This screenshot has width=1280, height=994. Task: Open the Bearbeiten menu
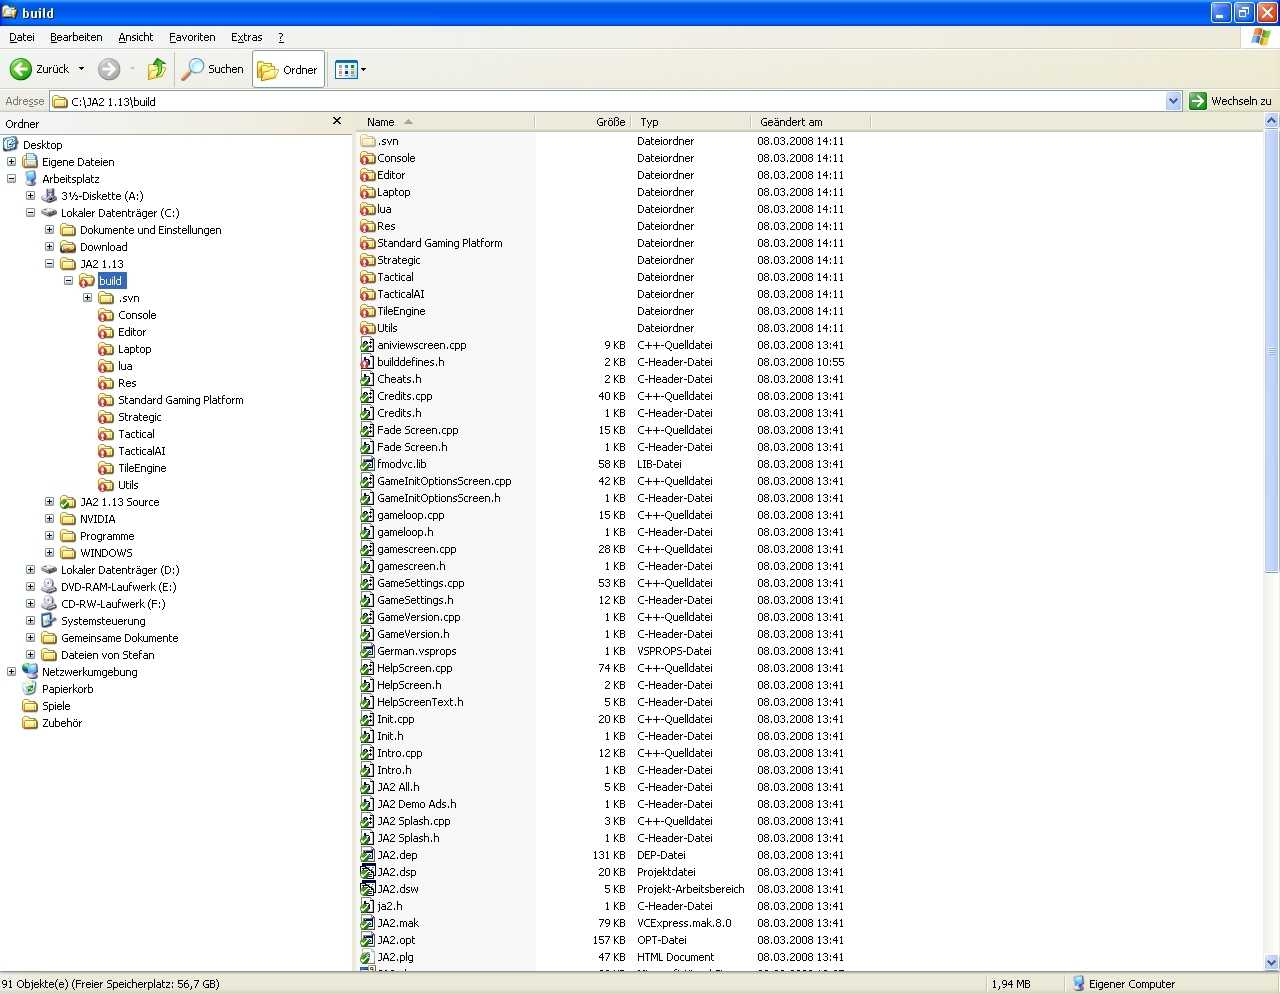pos(76,37)
